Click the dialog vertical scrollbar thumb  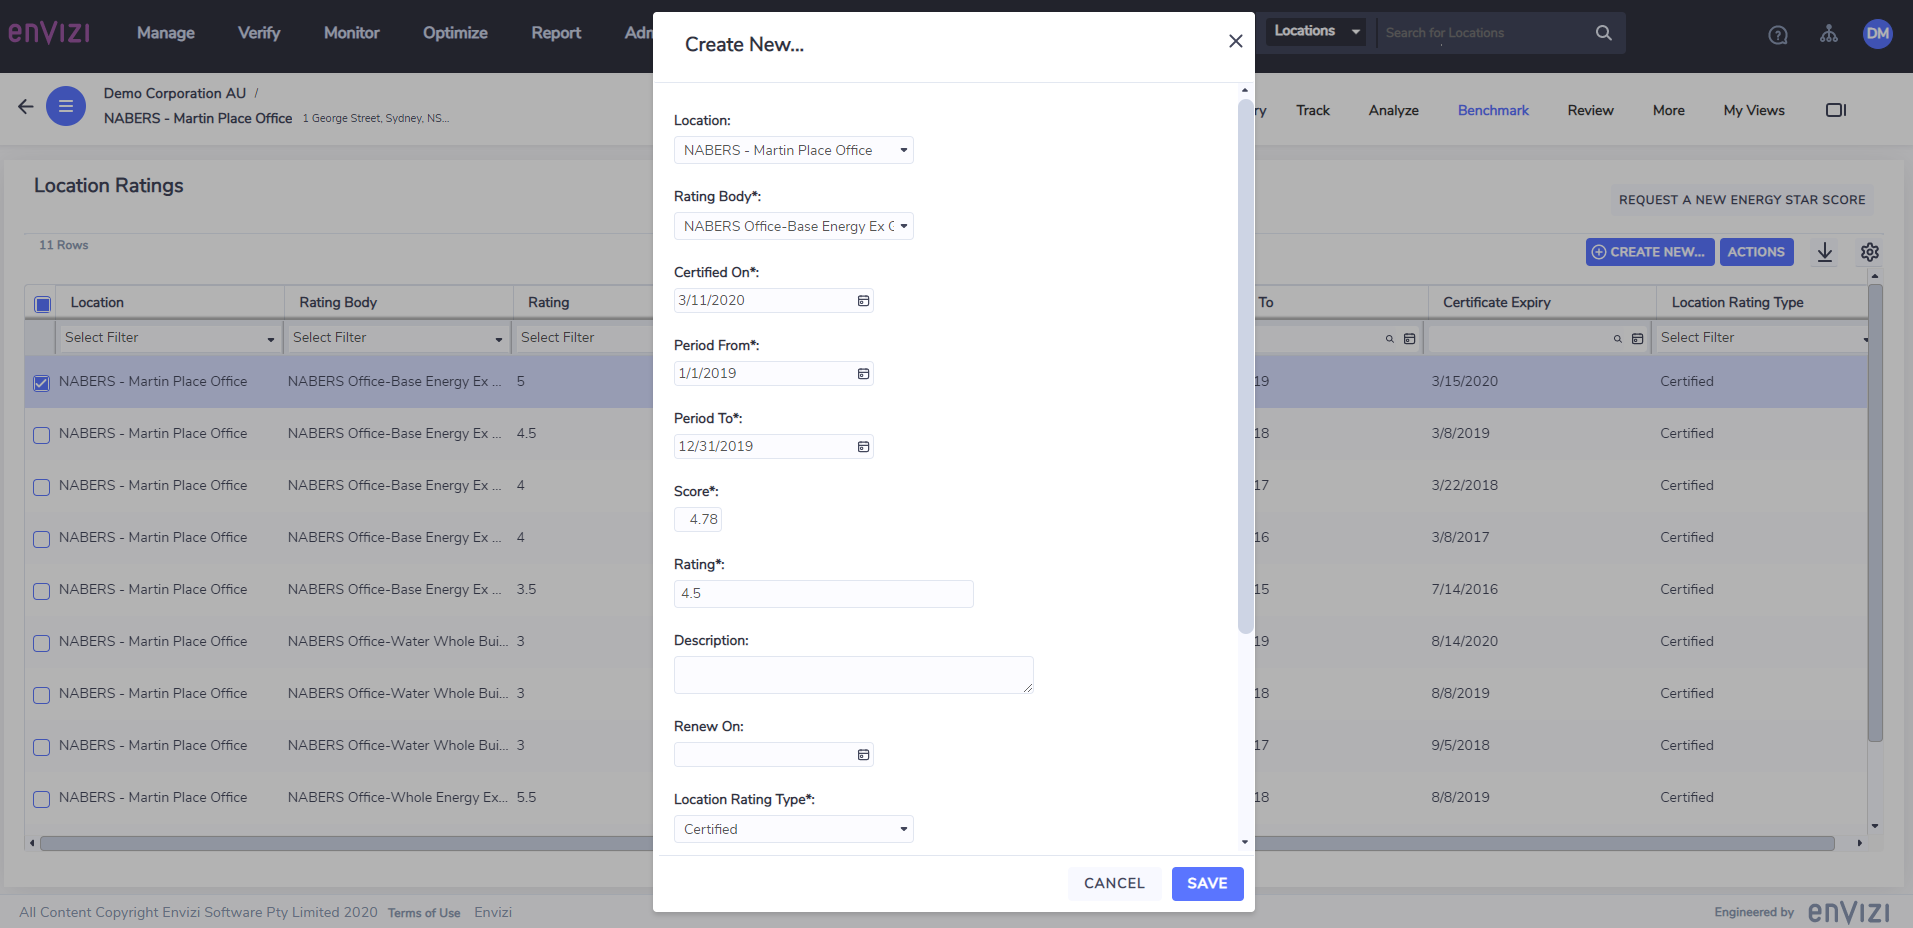point(1245,365)
